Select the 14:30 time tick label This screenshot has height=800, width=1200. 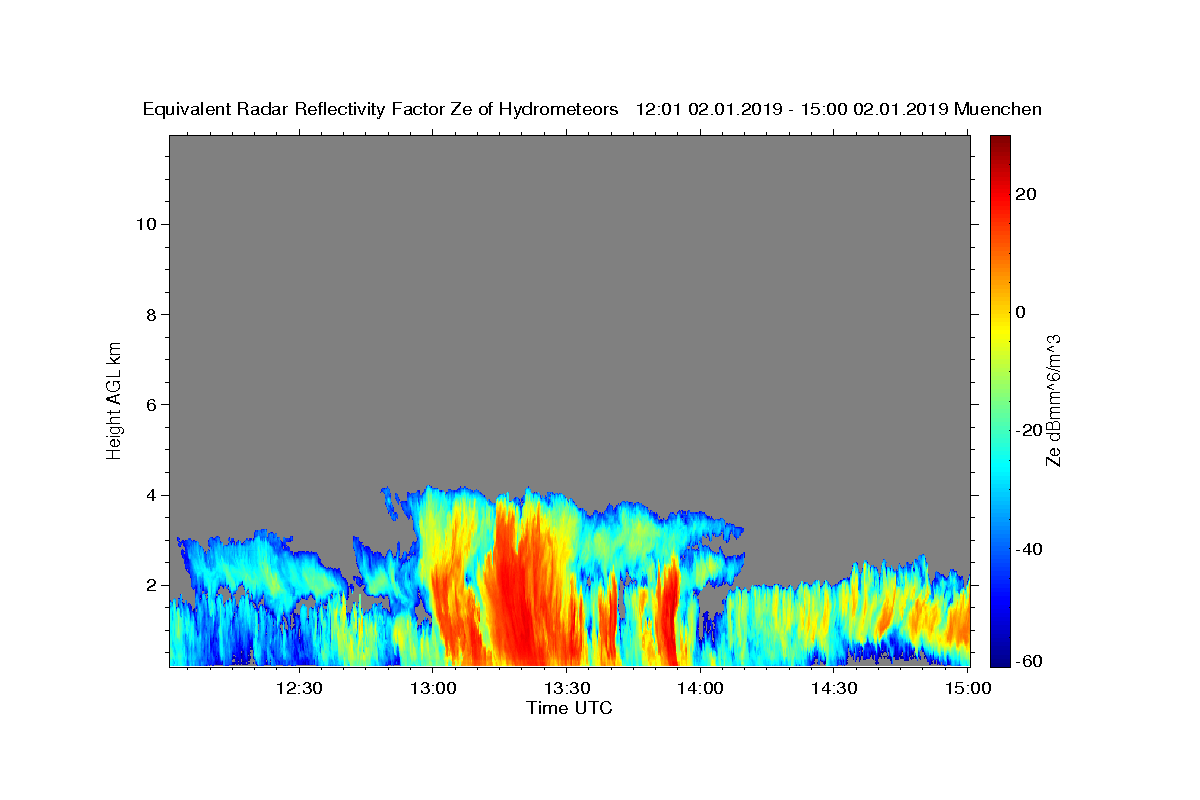click(x=834, y=688)
